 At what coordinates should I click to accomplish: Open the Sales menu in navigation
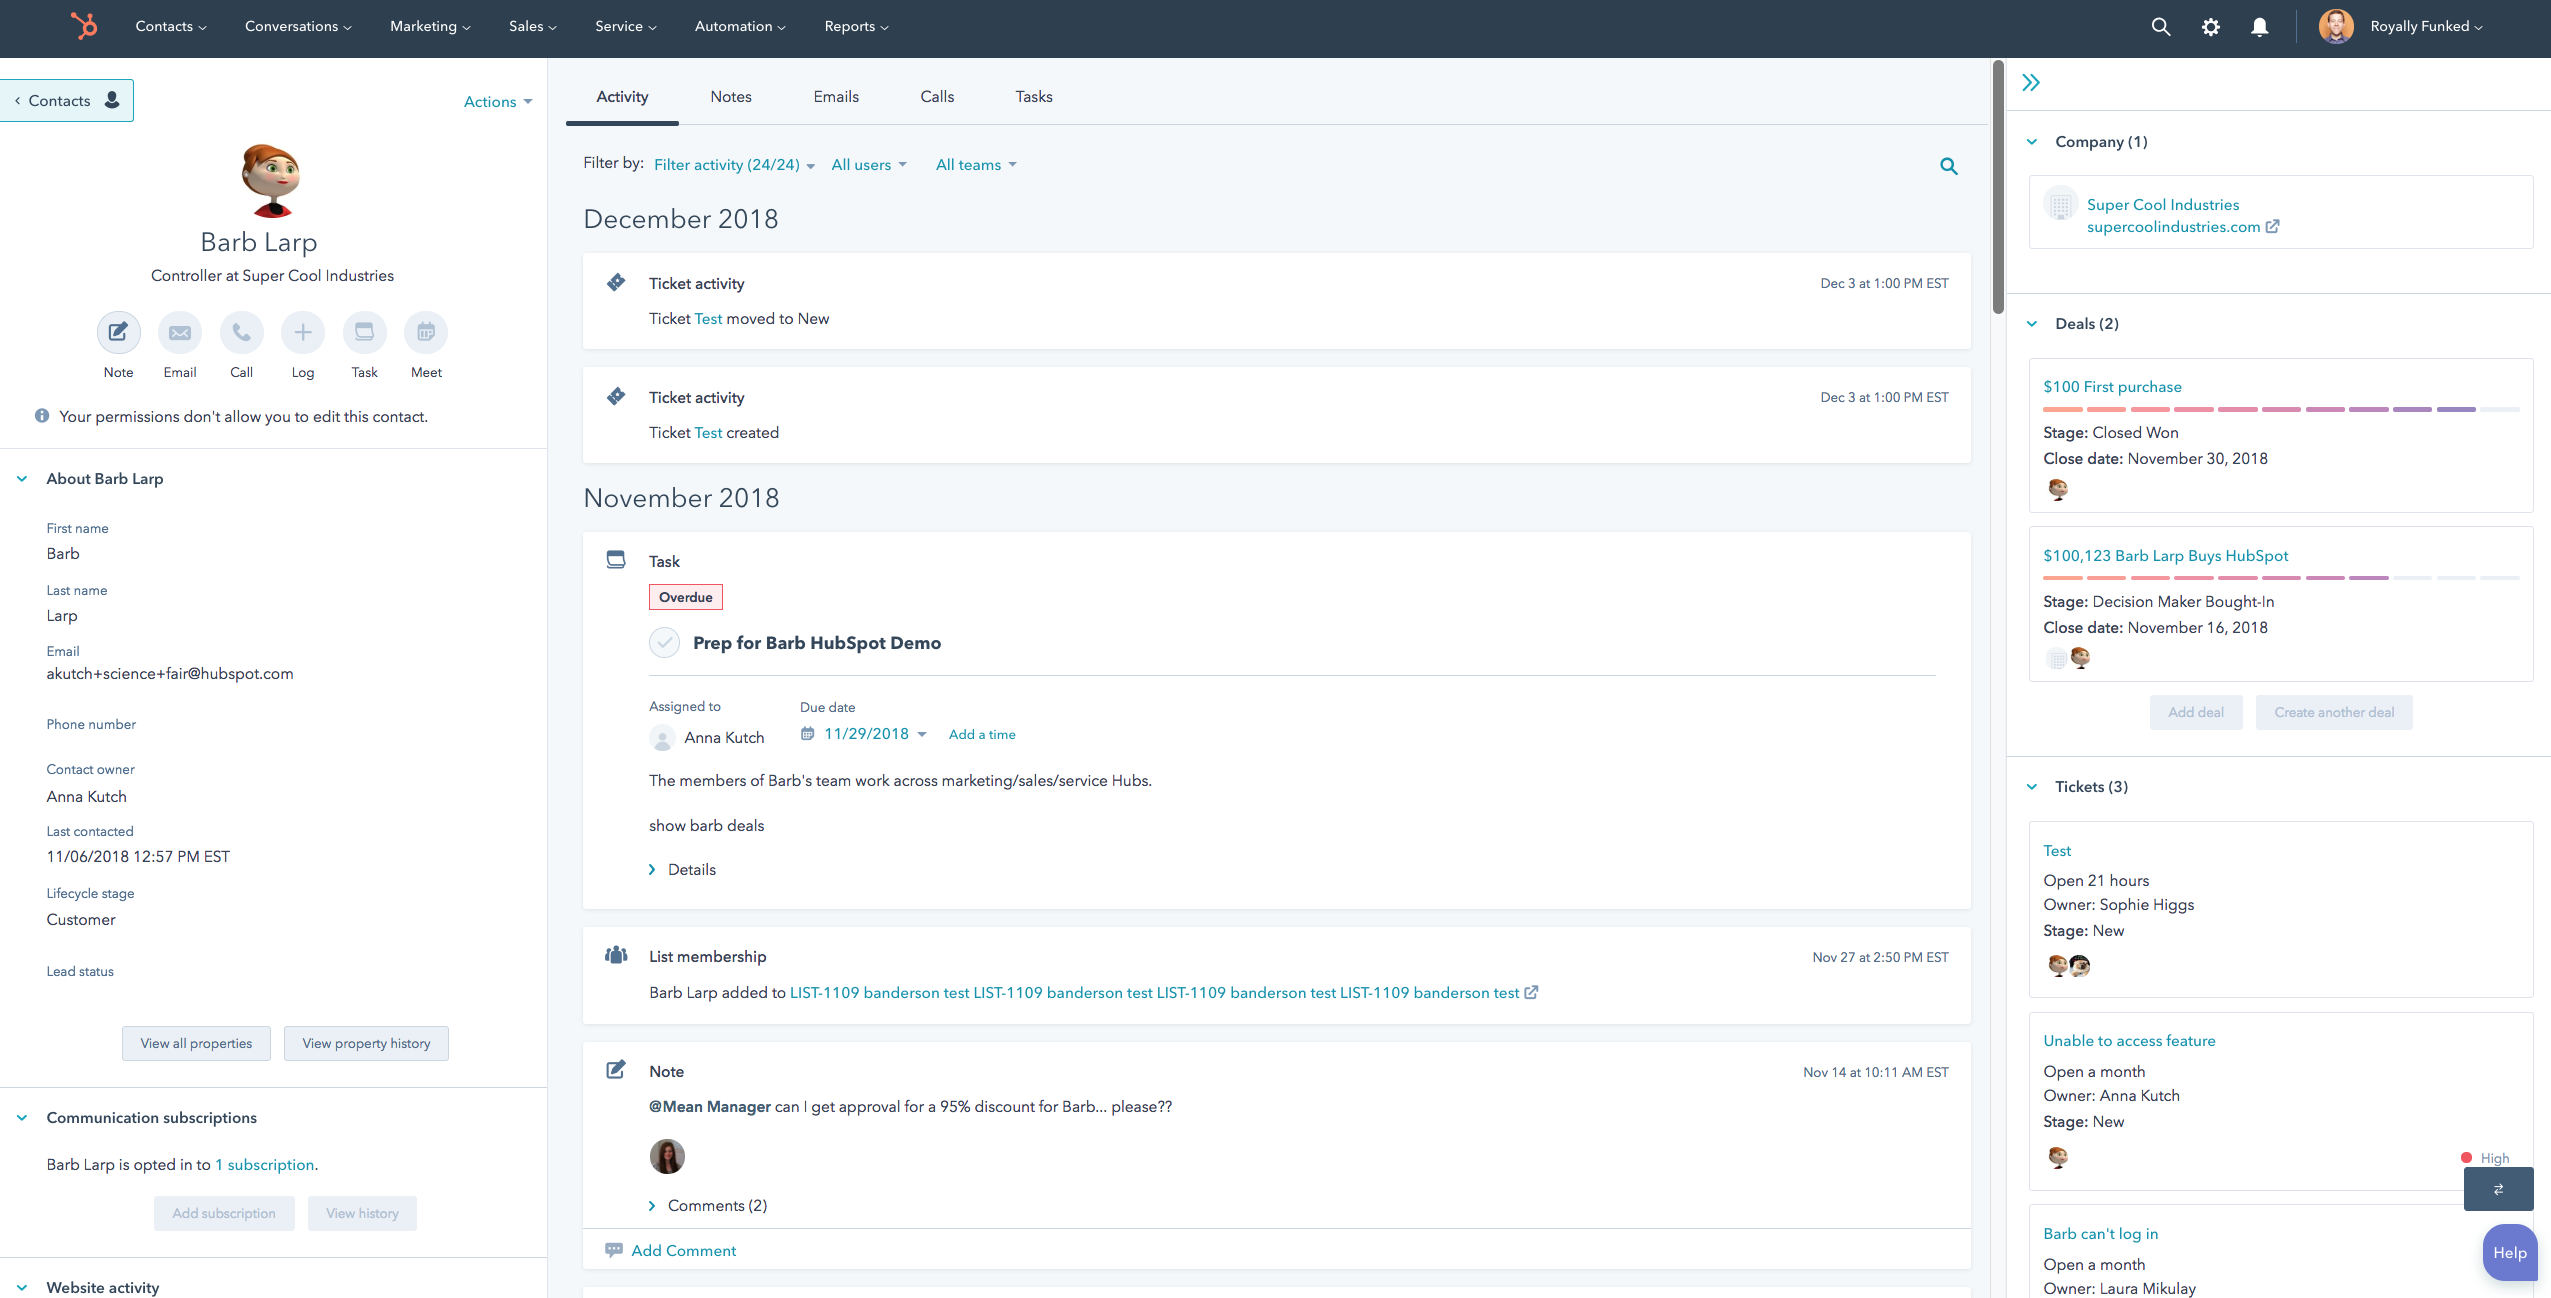pyautogui.click(x=532, y=27)
